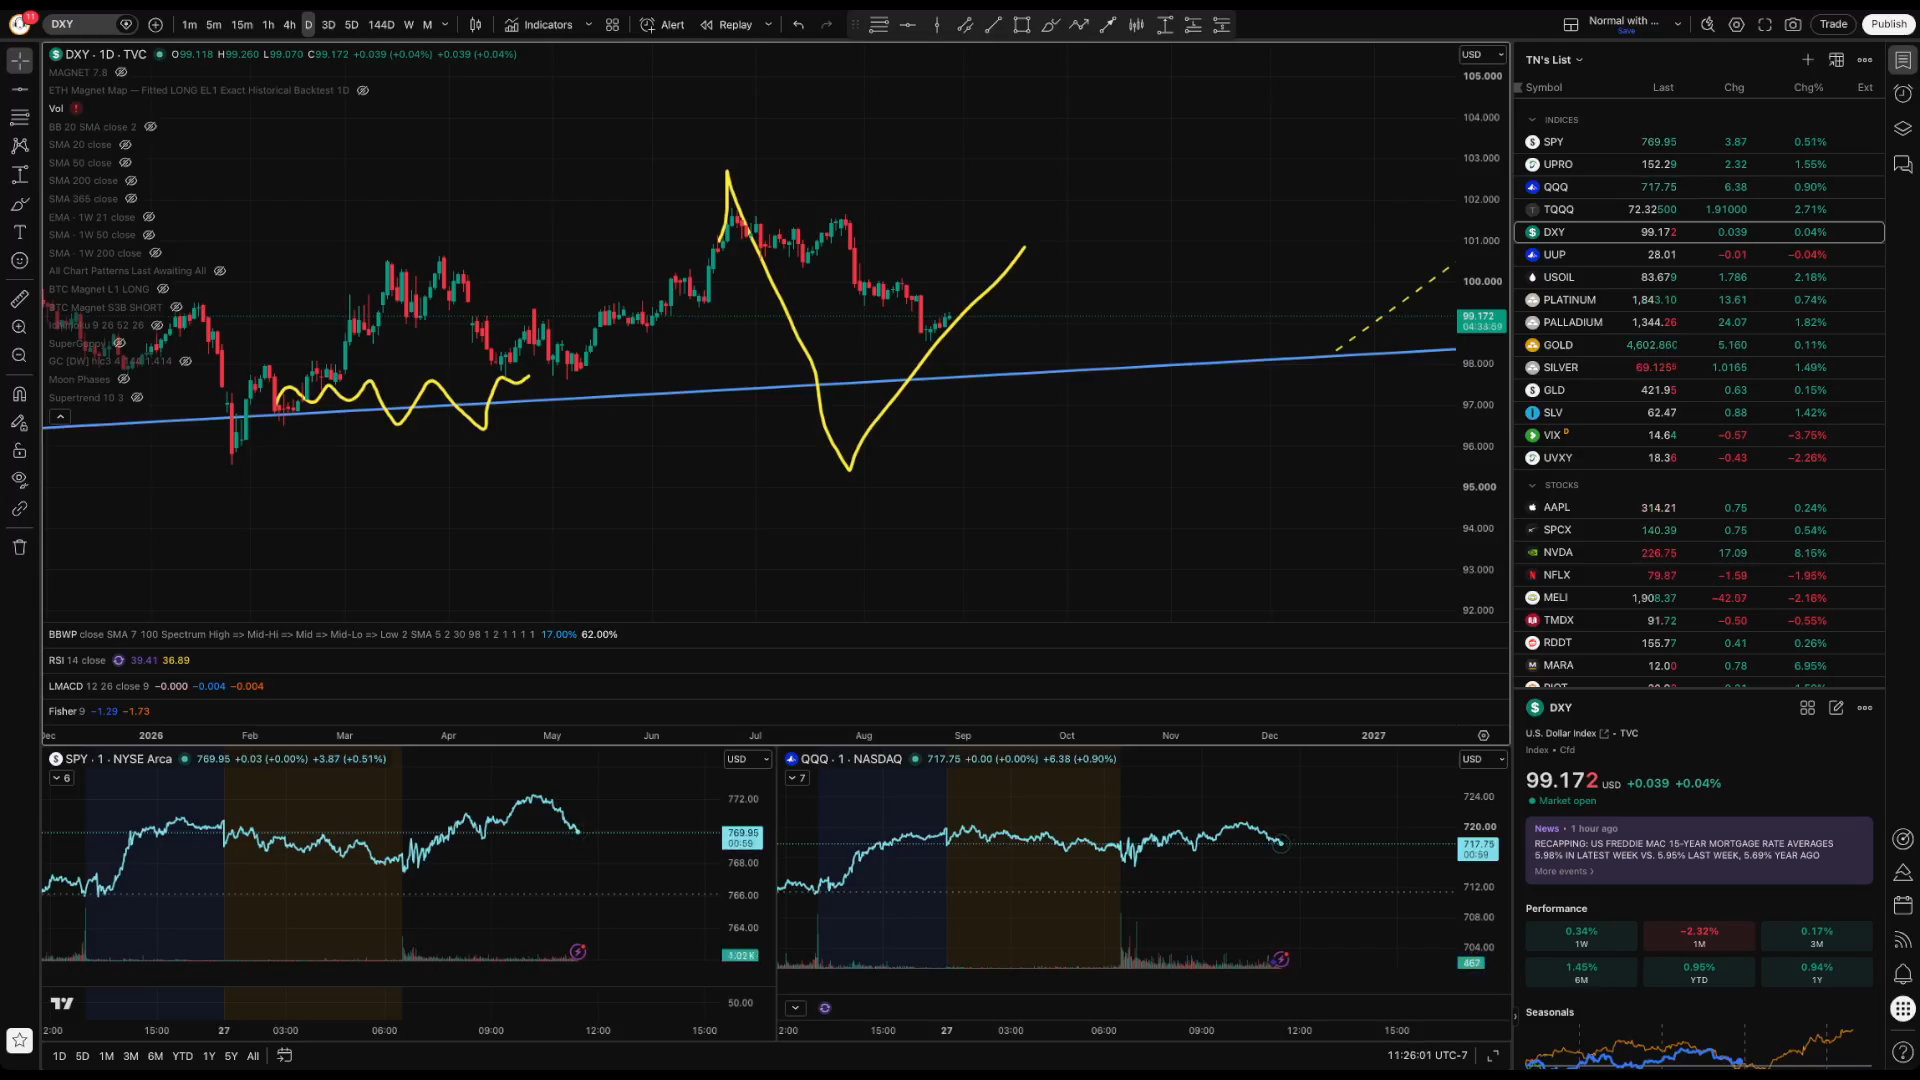This screenshot has width=1920, height=1080.
Task: Select the Text tool in left toolbar
Action: (19, 232)
